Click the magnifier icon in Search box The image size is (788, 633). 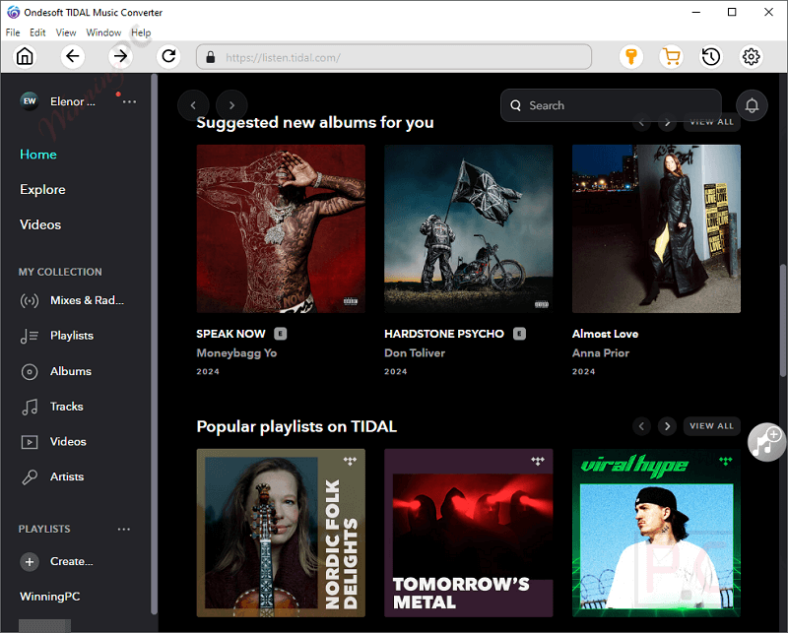[516, 106]
